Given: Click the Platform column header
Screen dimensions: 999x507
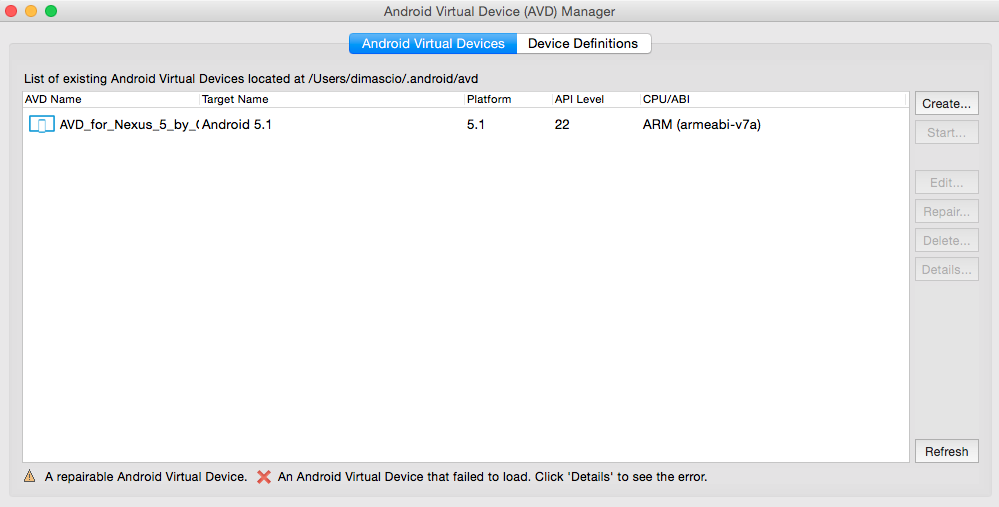Looking at the screenshot, I should pos(507,100).
